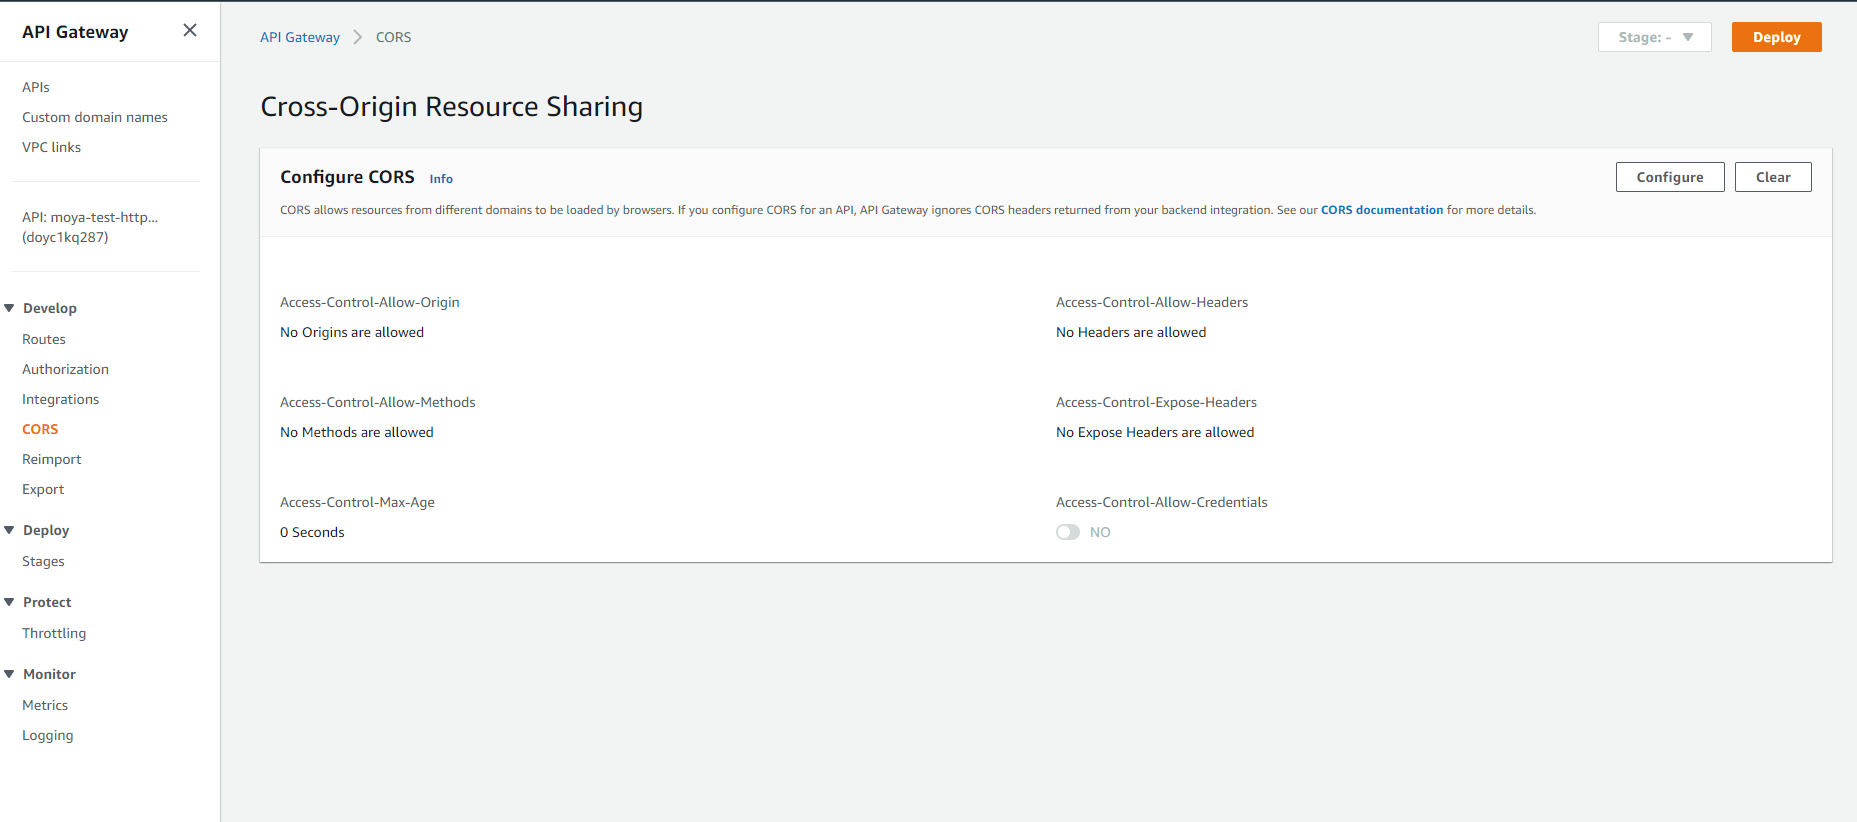The image size is (1857, 822).
Task: Navigate to Routes
Action: [44, 339]
